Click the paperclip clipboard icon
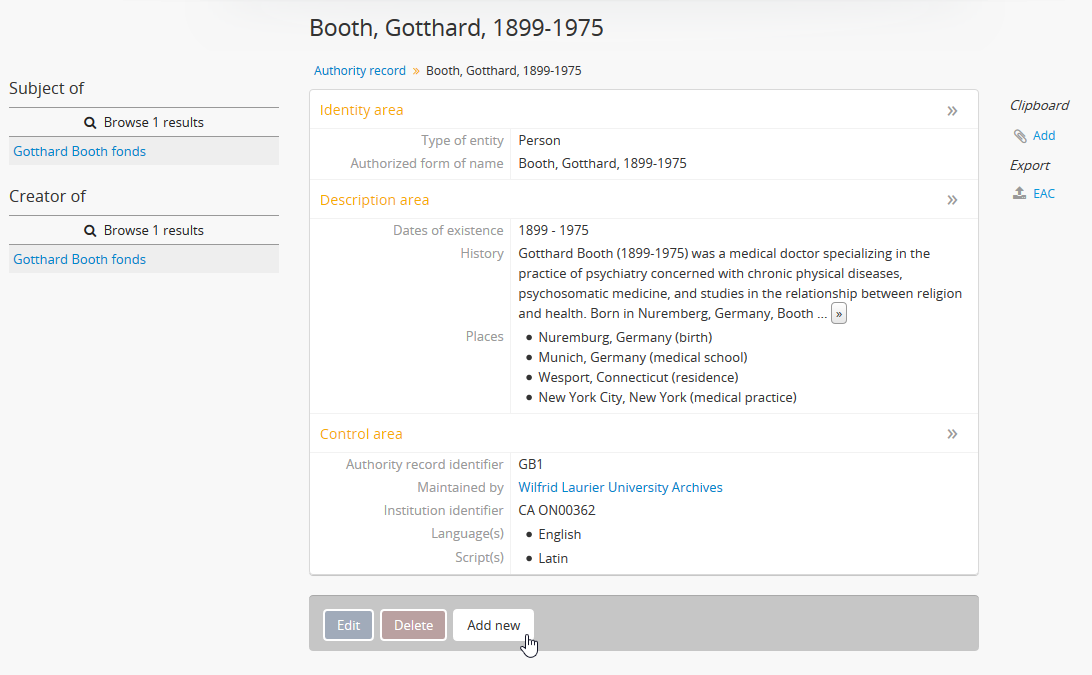 click(x=1020, y=136)
